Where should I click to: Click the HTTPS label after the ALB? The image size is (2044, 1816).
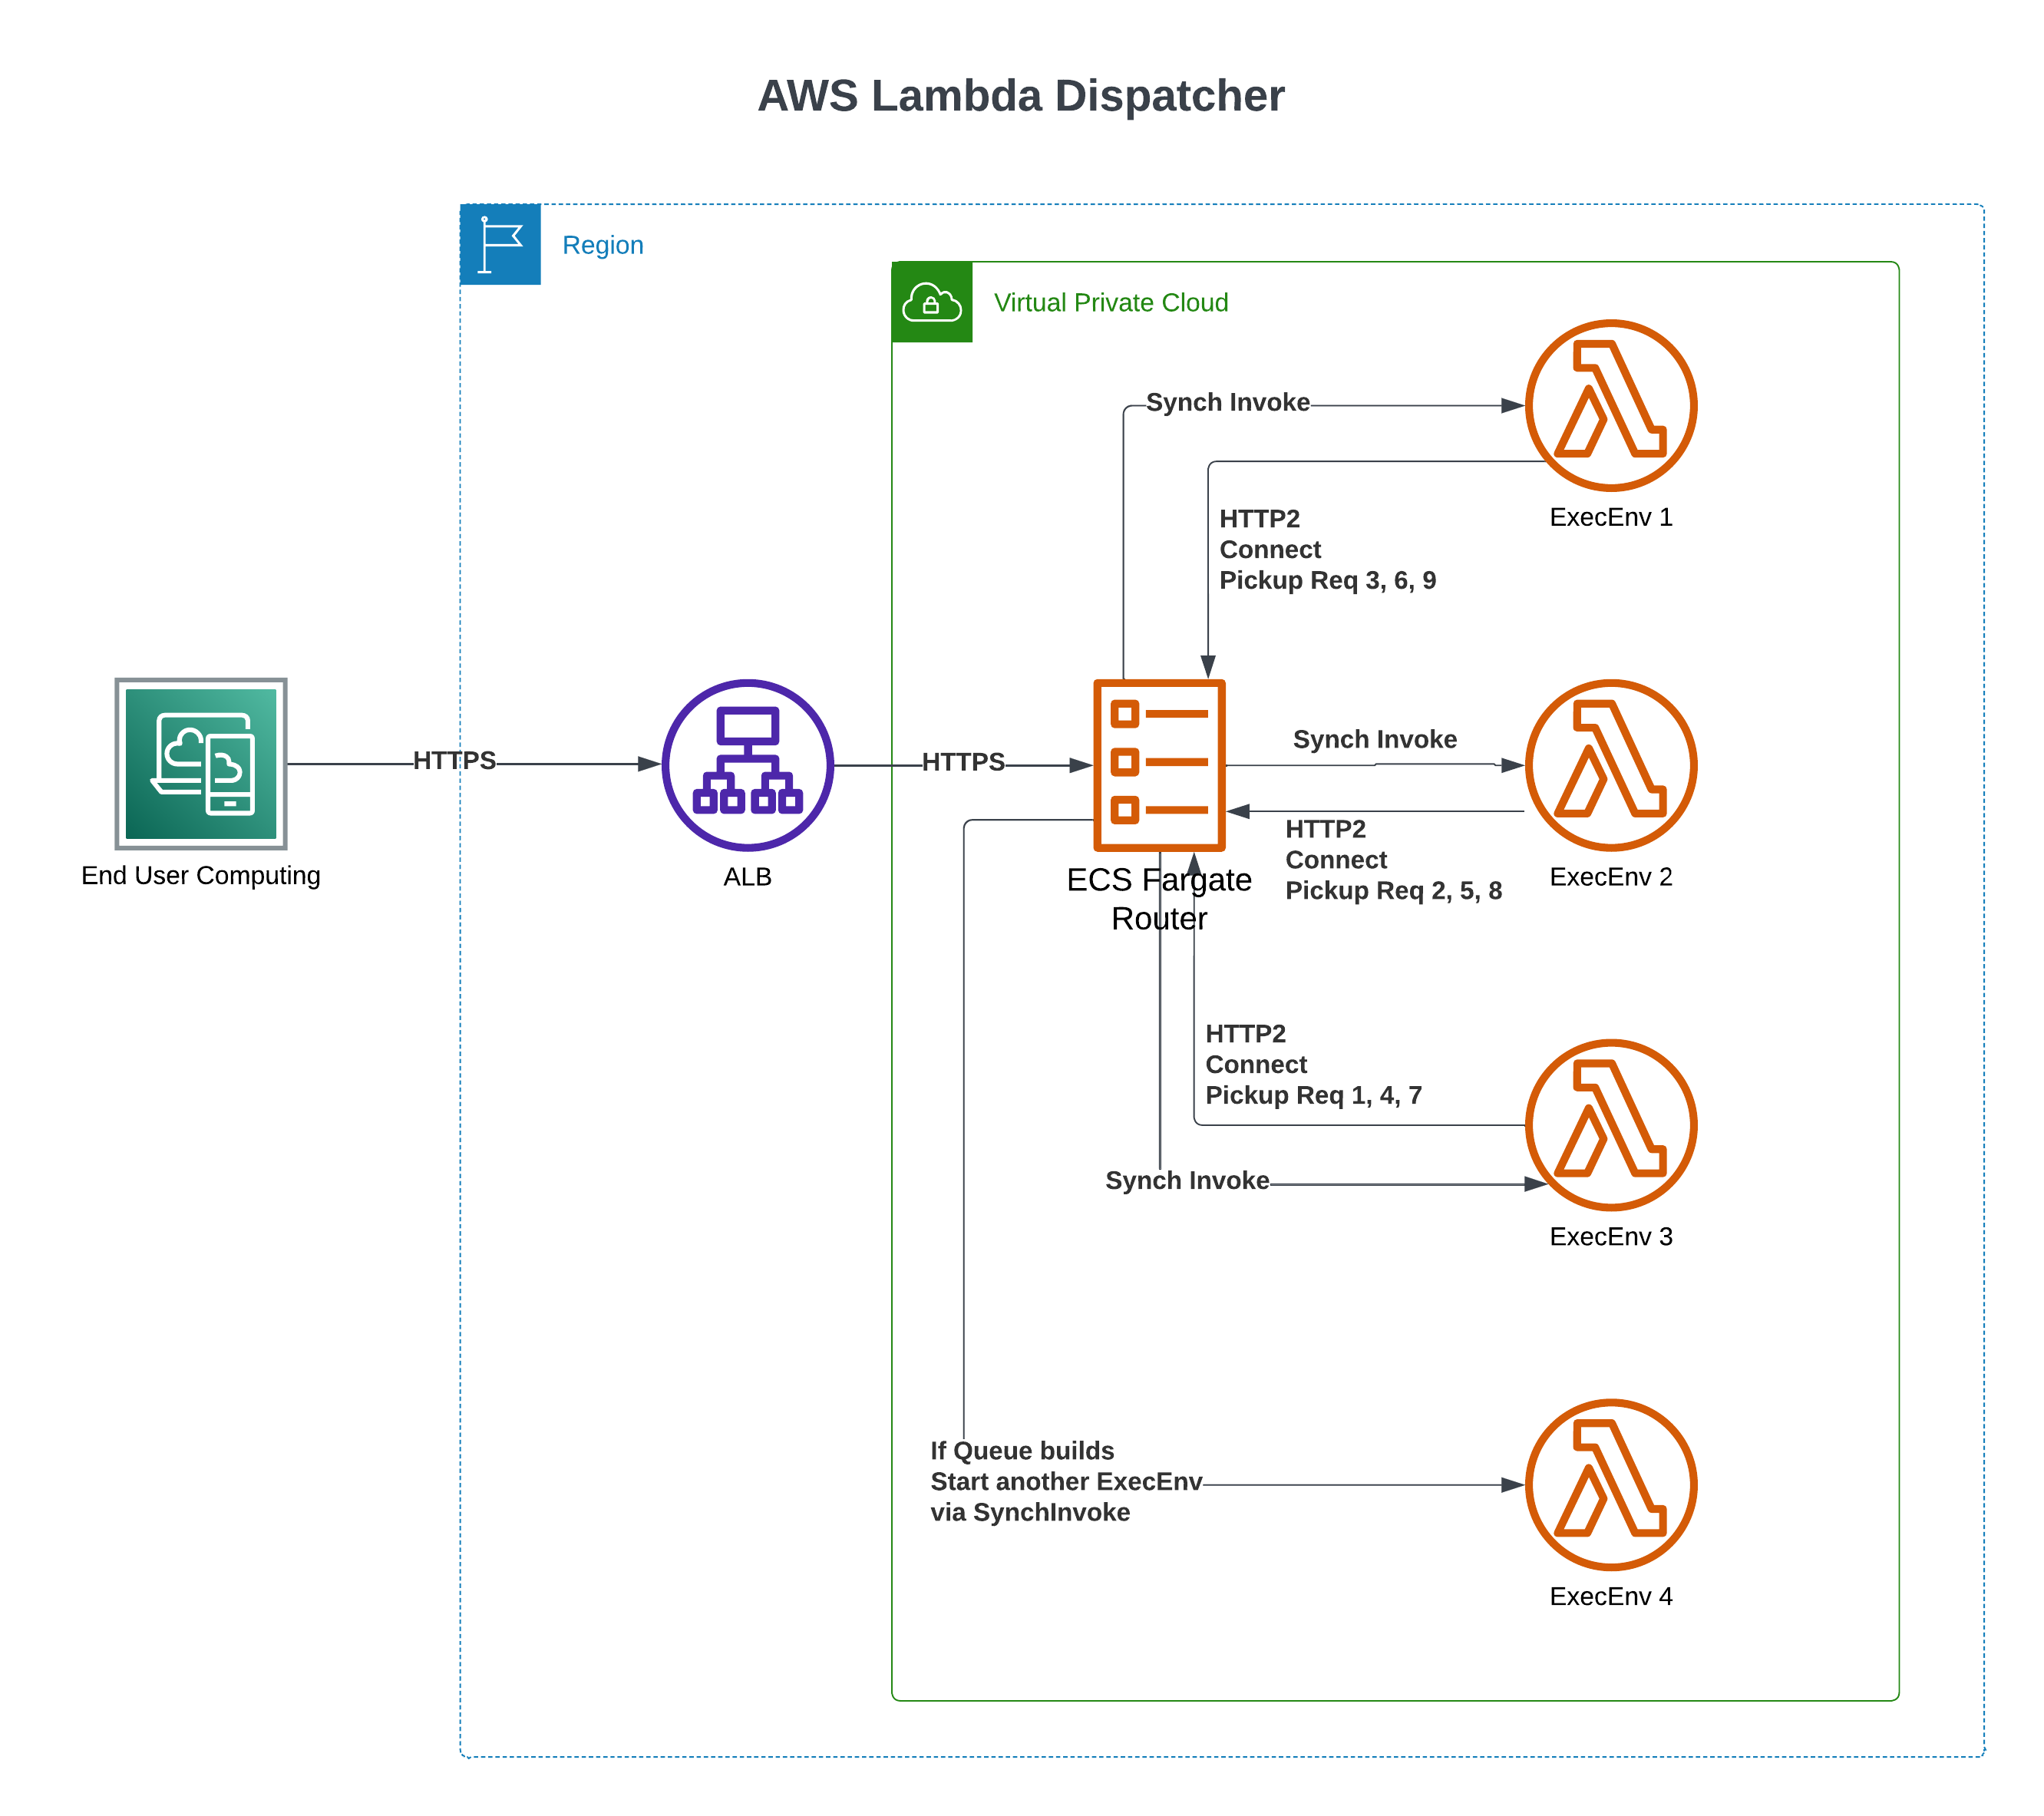(962, 762)
